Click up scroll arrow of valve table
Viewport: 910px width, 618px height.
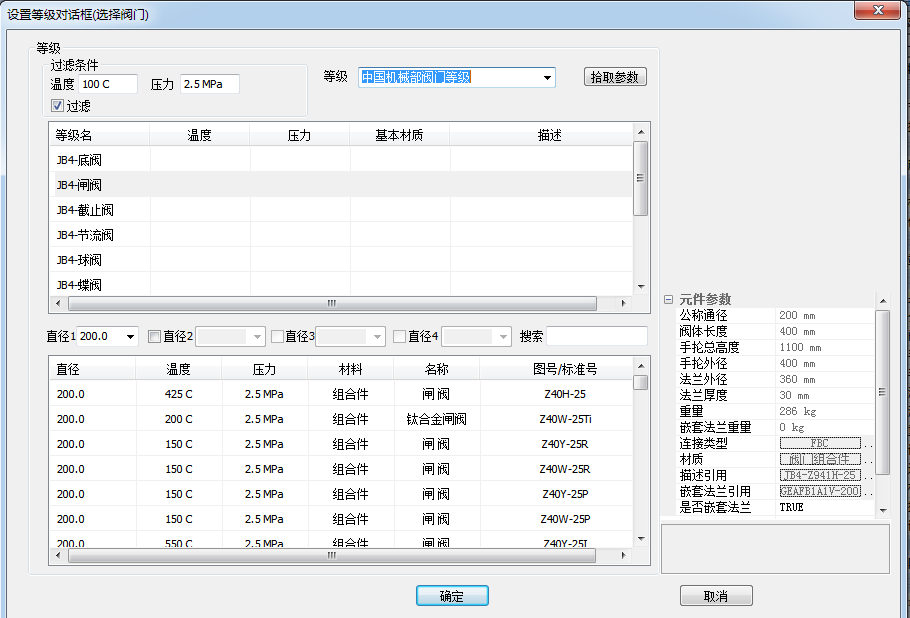coord(641,367)
